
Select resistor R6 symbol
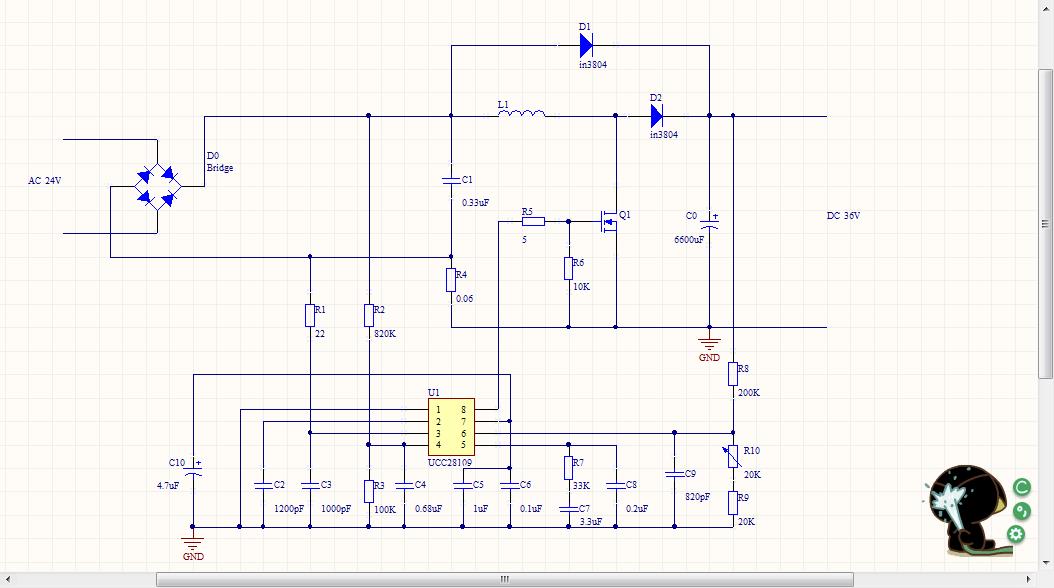569,268
